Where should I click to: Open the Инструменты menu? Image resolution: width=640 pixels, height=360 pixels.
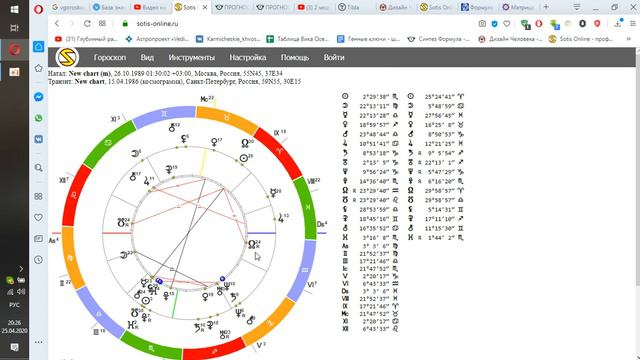pyautogui.click(x=191, y=58)
